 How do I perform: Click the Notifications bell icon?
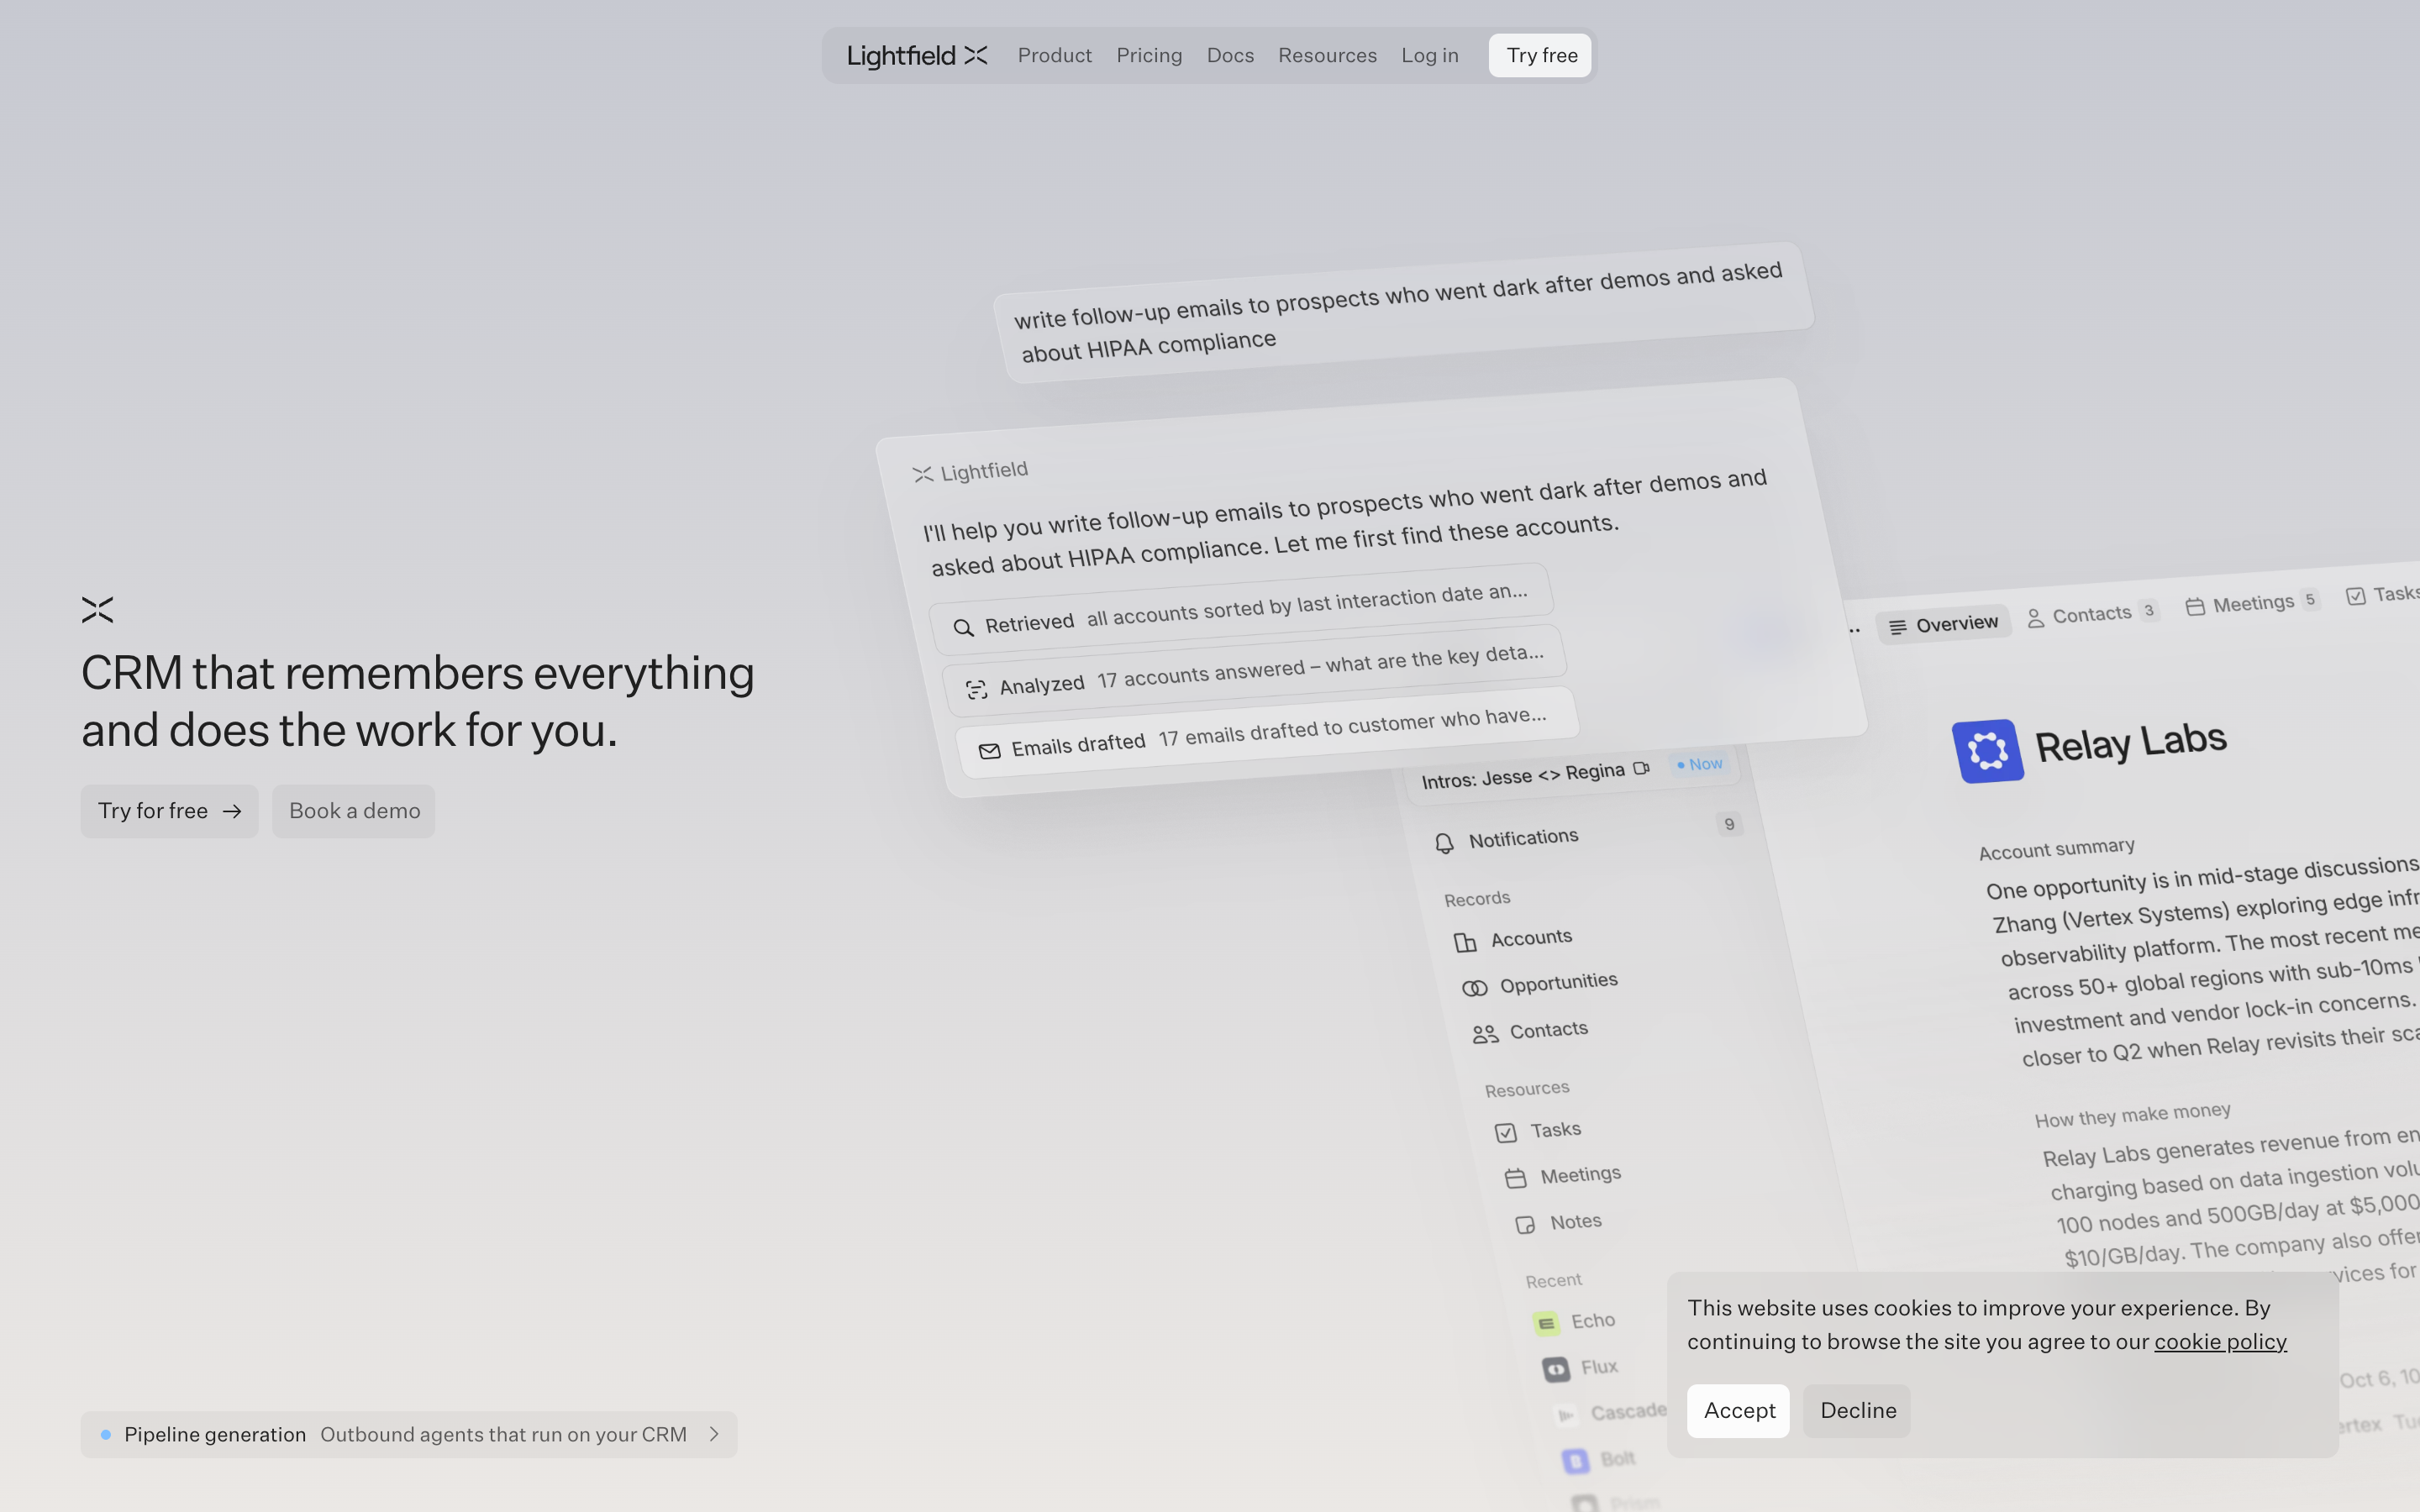[x=1444, y=844]
